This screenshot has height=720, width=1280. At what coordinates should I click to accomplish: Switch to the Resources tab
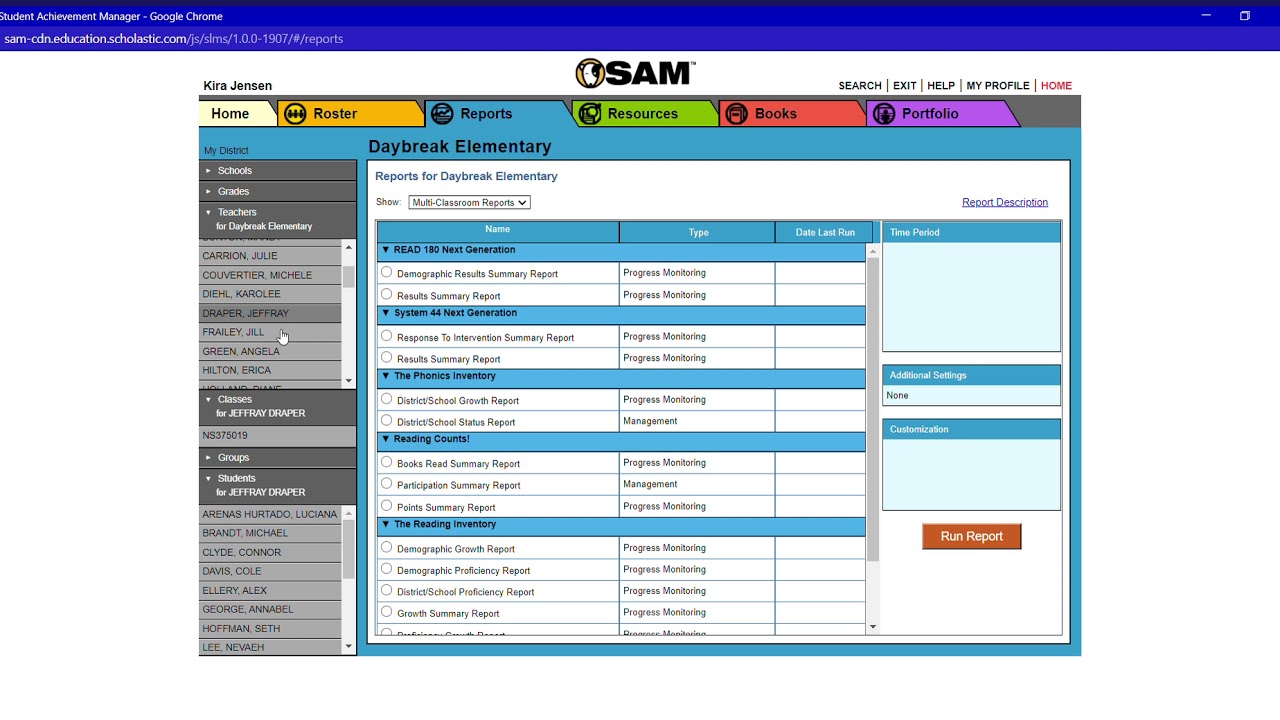[643, 114]
